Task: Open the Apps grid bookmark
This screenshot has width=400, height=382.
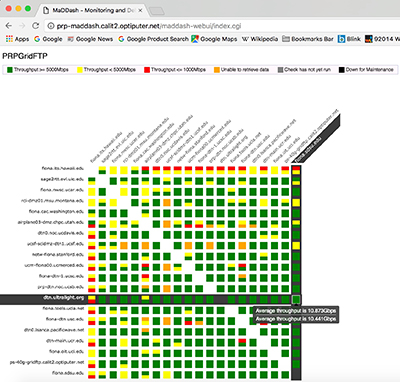Action: (18, 39)
